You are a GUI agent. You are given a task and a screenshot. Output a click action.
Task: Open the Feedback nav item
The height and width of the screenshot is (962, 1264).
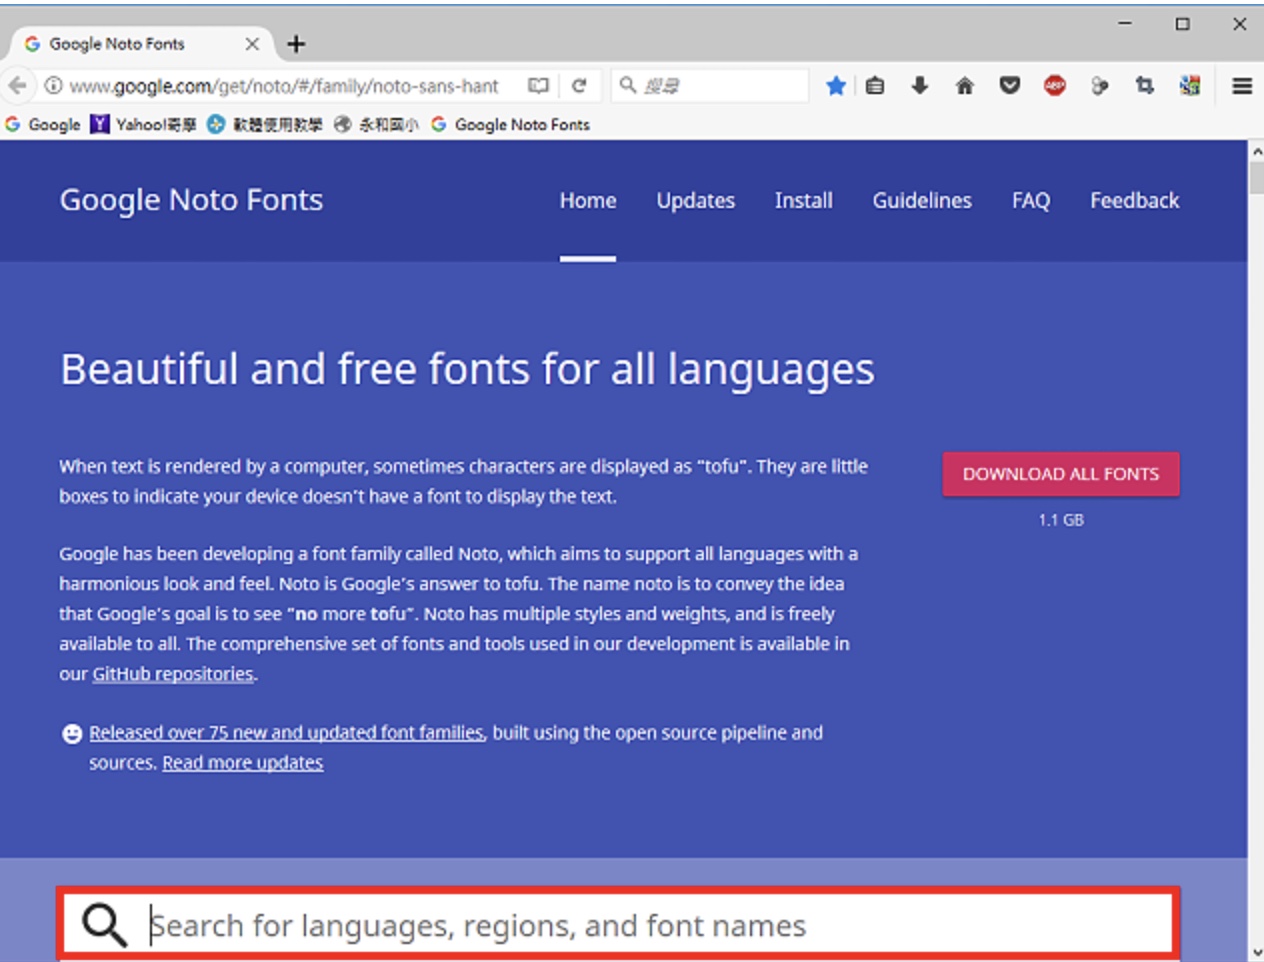pyautogui.click(x=1135, y=200)
